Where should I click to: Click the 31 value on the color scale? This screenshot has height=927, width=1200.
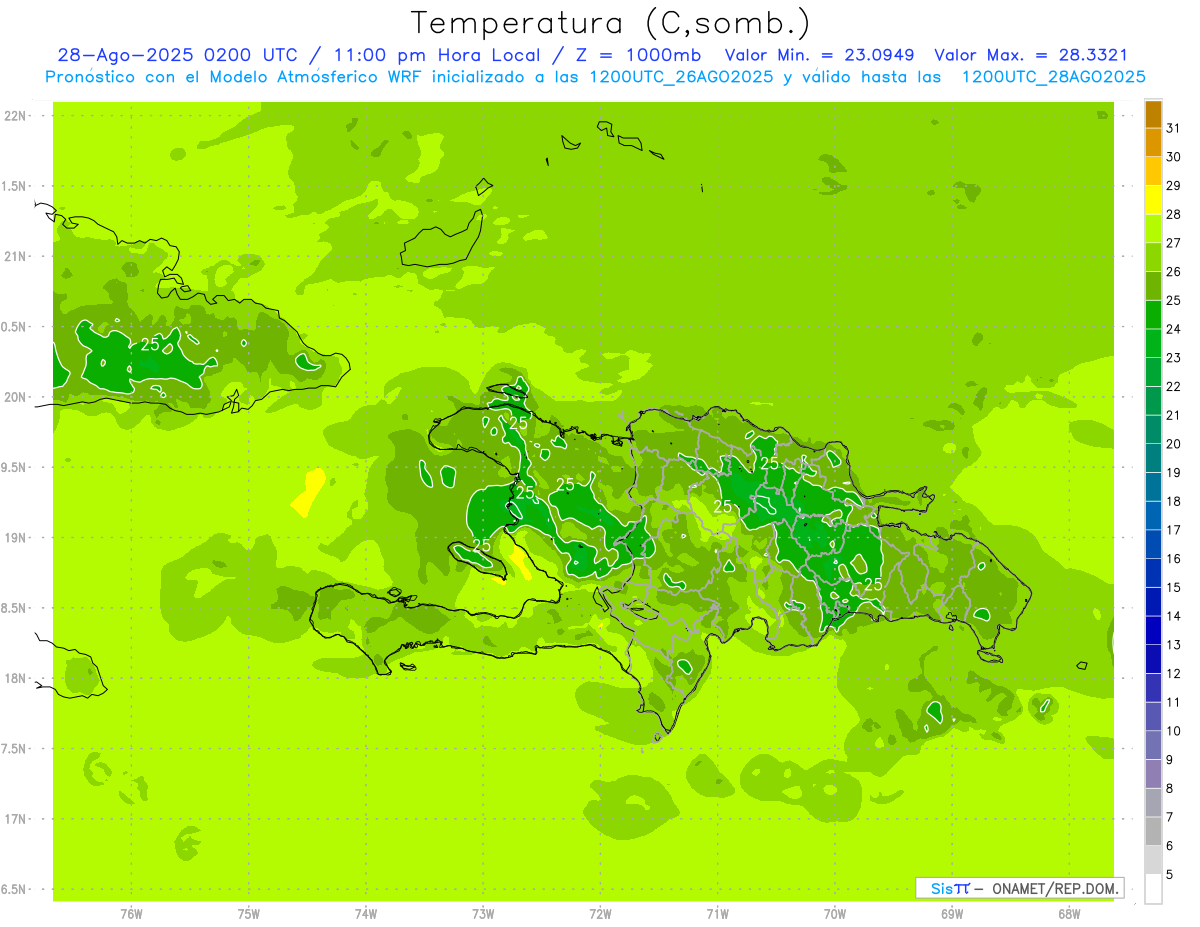1174,128
